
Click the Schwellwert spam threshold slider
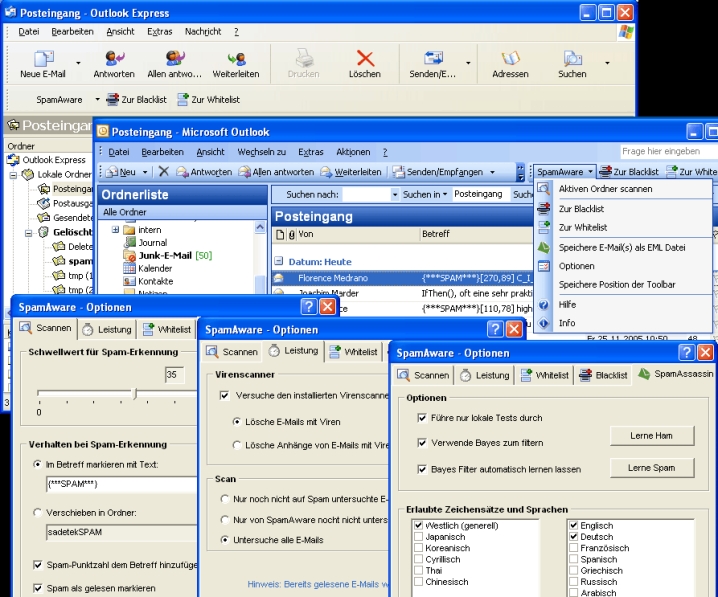[134, 394]
